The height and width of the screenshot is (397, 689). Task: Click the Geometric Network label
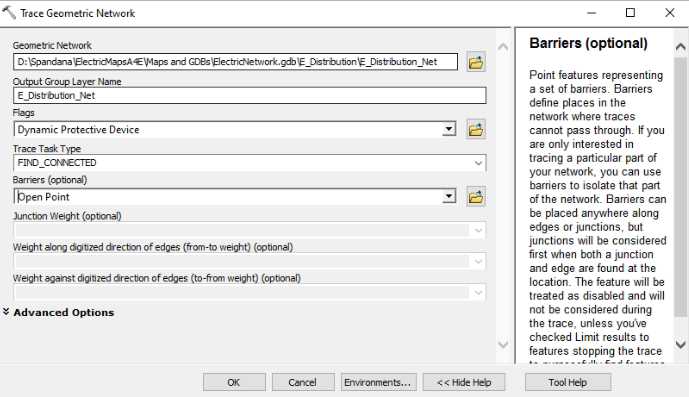(x=52, y=45)
